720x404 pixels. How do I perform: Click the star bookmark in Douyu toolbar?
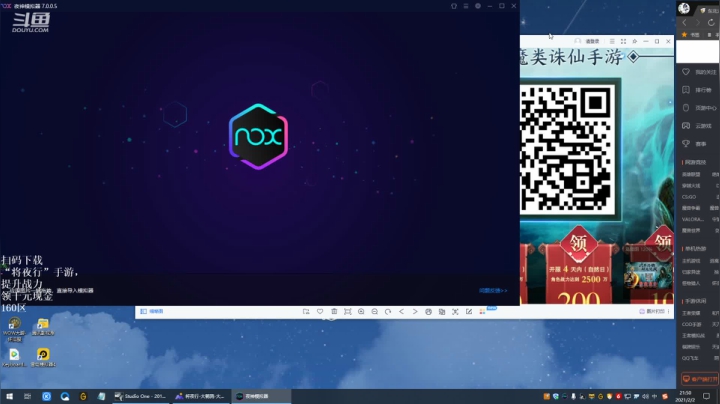click(x=684, y=35)
